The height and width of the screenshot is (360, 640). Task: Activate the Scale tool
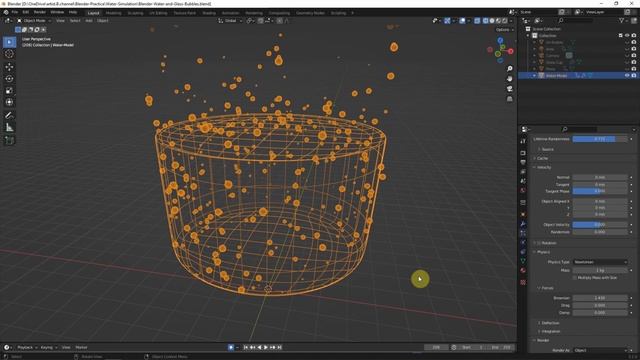point(9,90)
